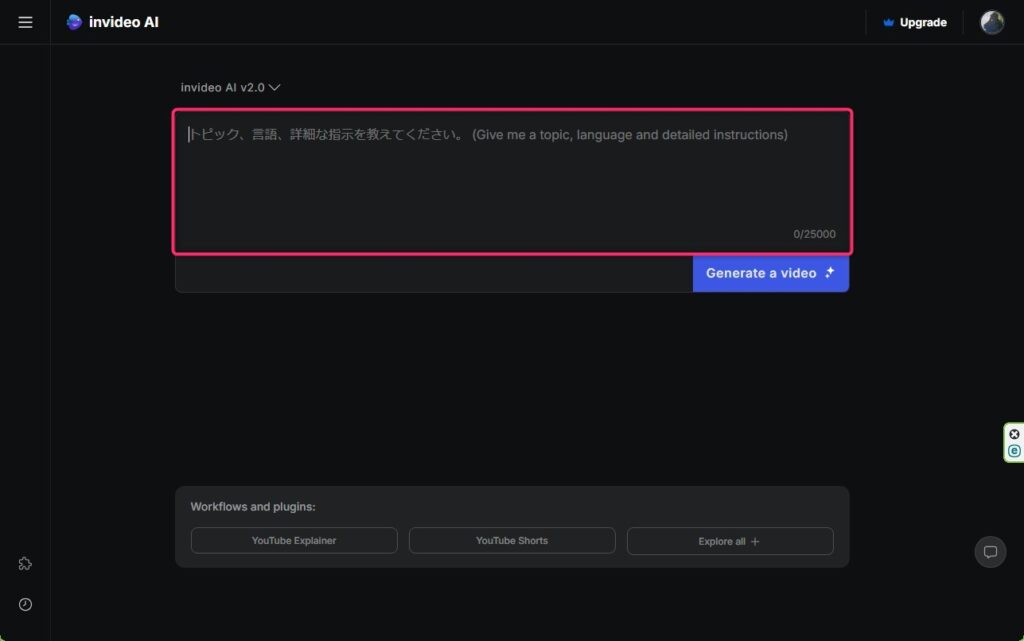
Task: Open plugins via the puzzle piece icon
Action: click(x=25, y=563)
